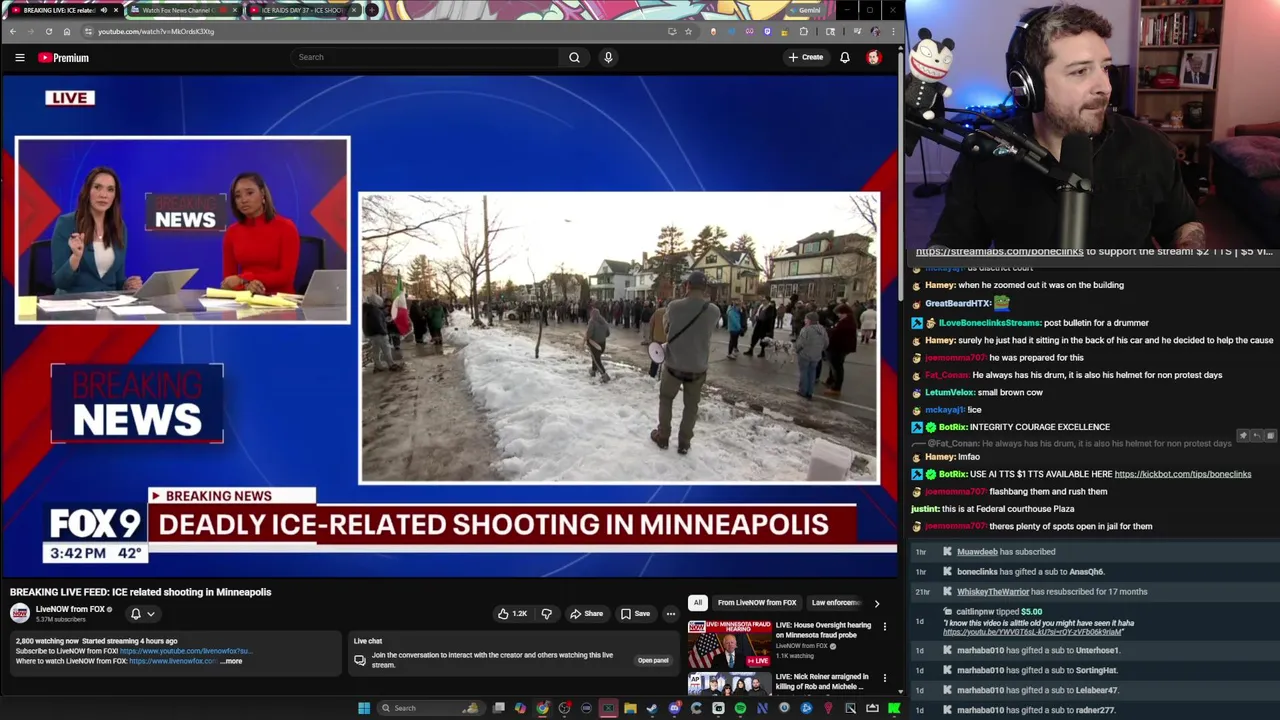Screen dimensions: 1280x720
Task: Focus the YouTube search field
Action: click(425, 57)
